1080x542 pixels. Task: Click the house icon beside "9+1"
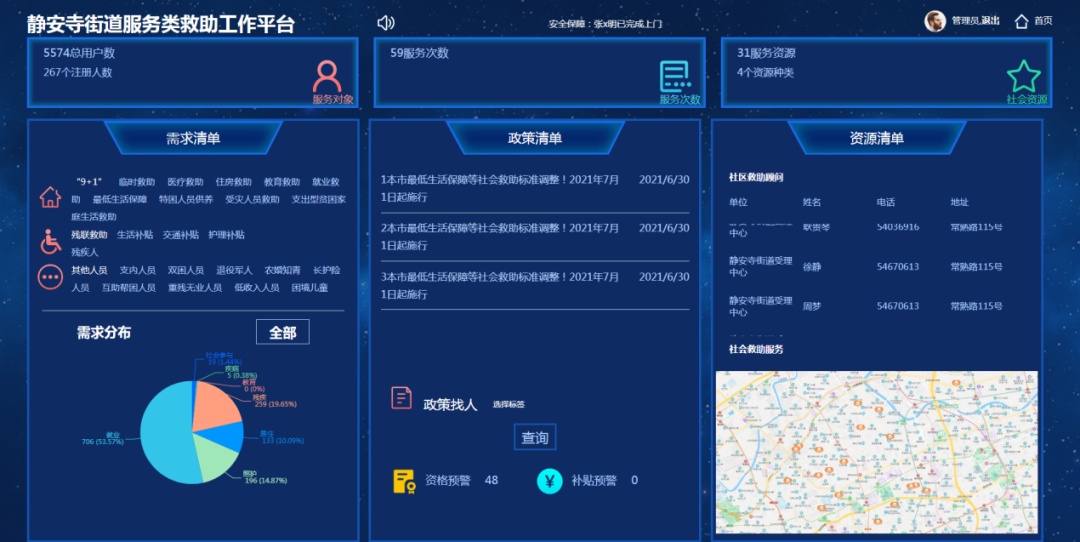point(50,197)
